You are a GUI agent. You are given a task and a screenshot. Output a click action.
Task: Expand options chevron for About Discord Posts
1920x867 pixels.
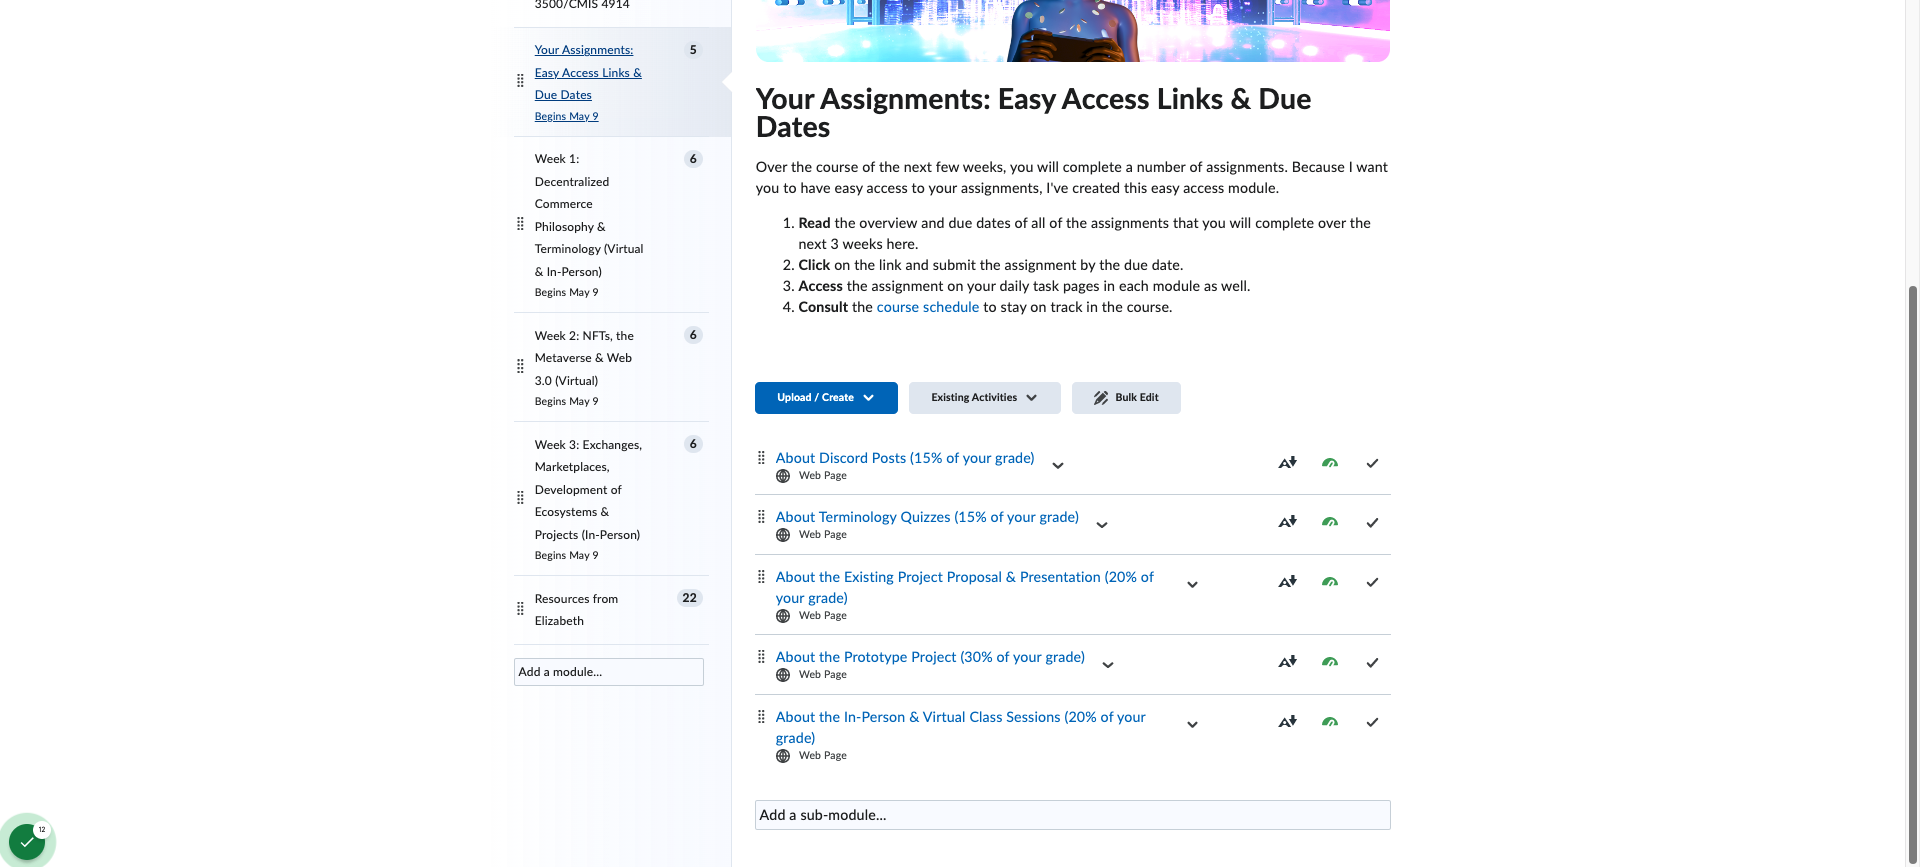click(x=1058, y=465)
